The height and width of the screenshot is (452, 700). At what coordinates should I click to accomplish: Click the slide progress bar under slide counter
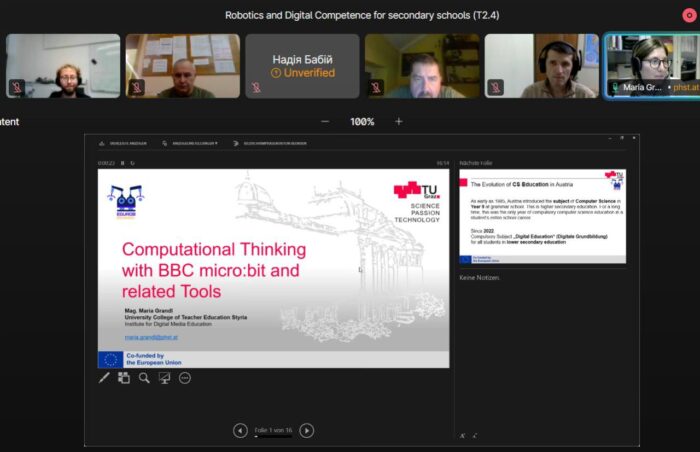tap(273, 437)
